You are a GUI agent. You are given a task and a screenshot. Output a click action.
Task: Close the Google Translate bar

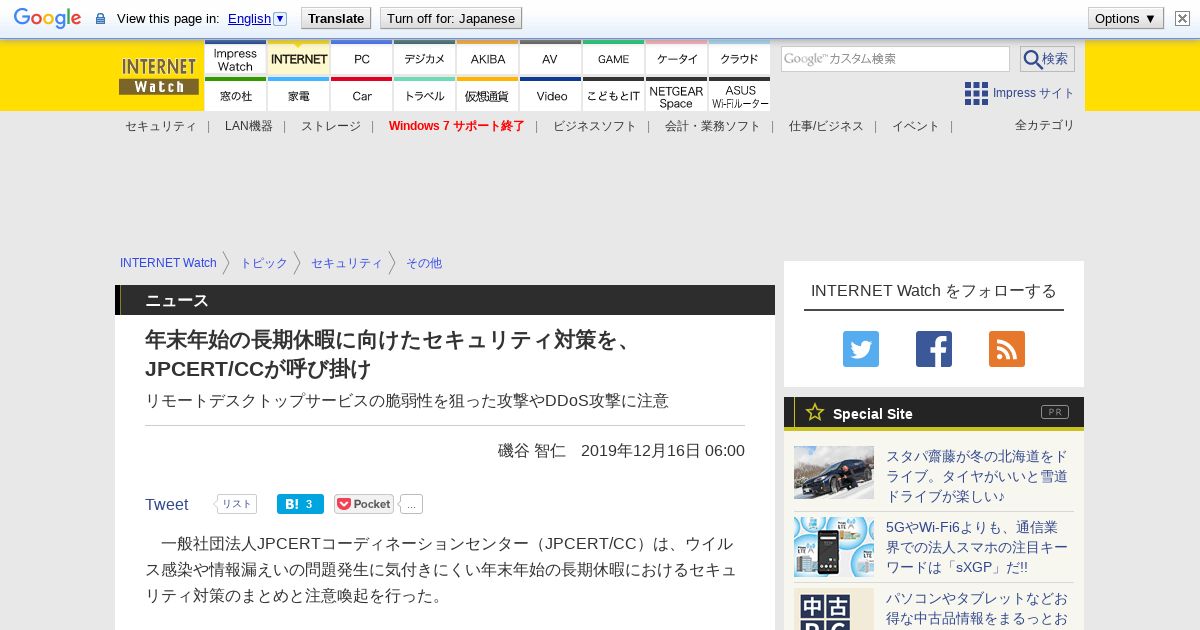(x=1182, y=18)
